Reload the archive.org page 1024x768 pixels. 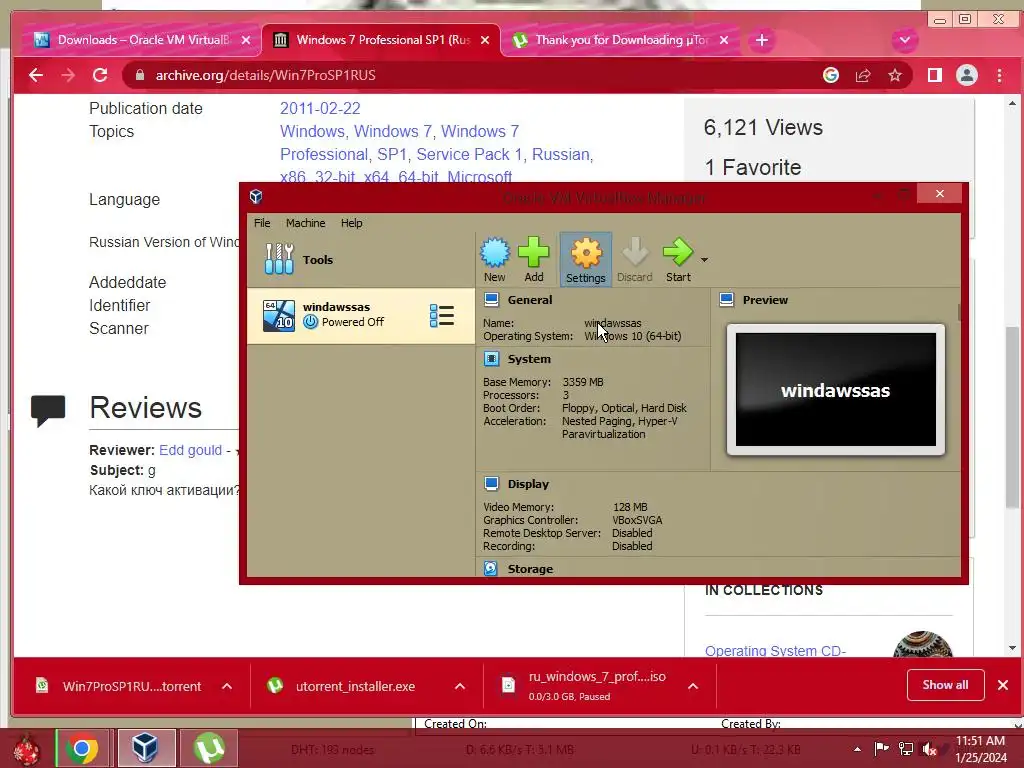coord(100,75)
